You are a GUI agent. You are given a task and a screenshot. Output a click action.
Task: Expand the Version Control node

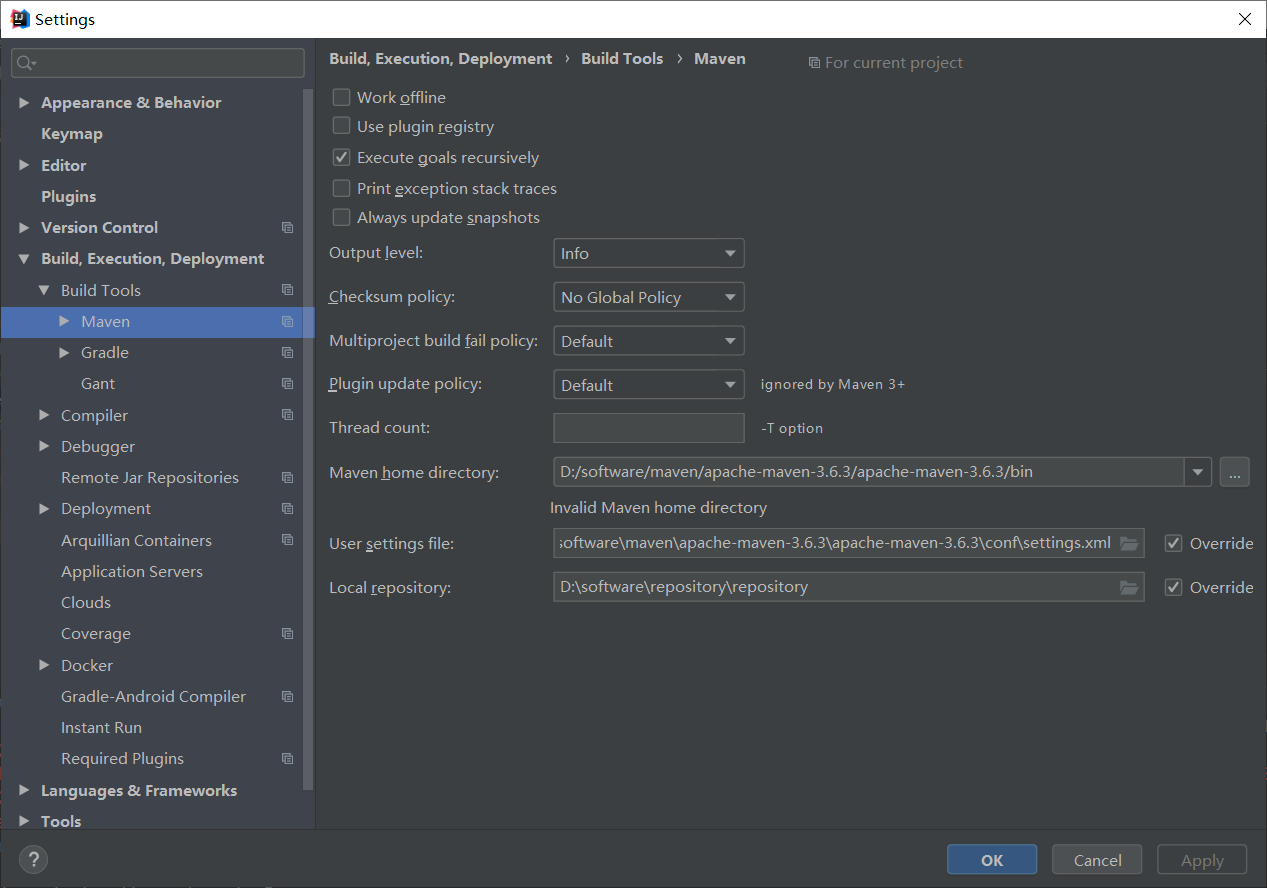coord(25,228)
